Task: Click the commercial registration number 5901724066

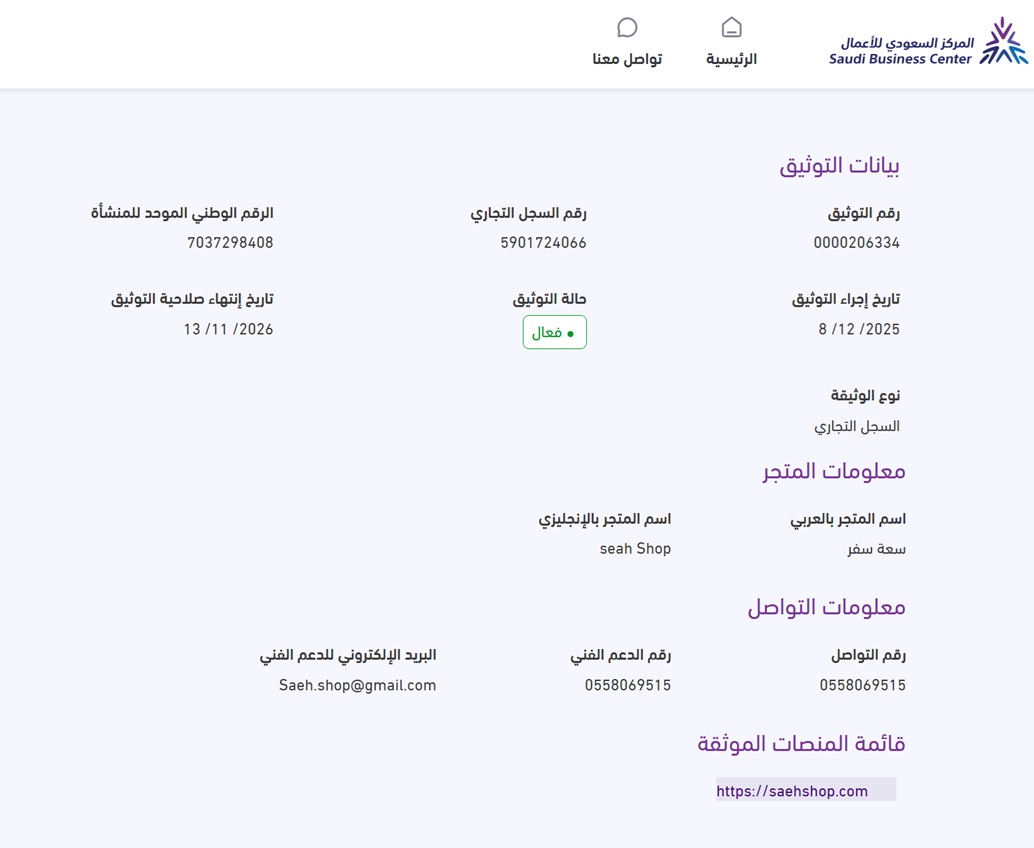Action: point(543,243)
